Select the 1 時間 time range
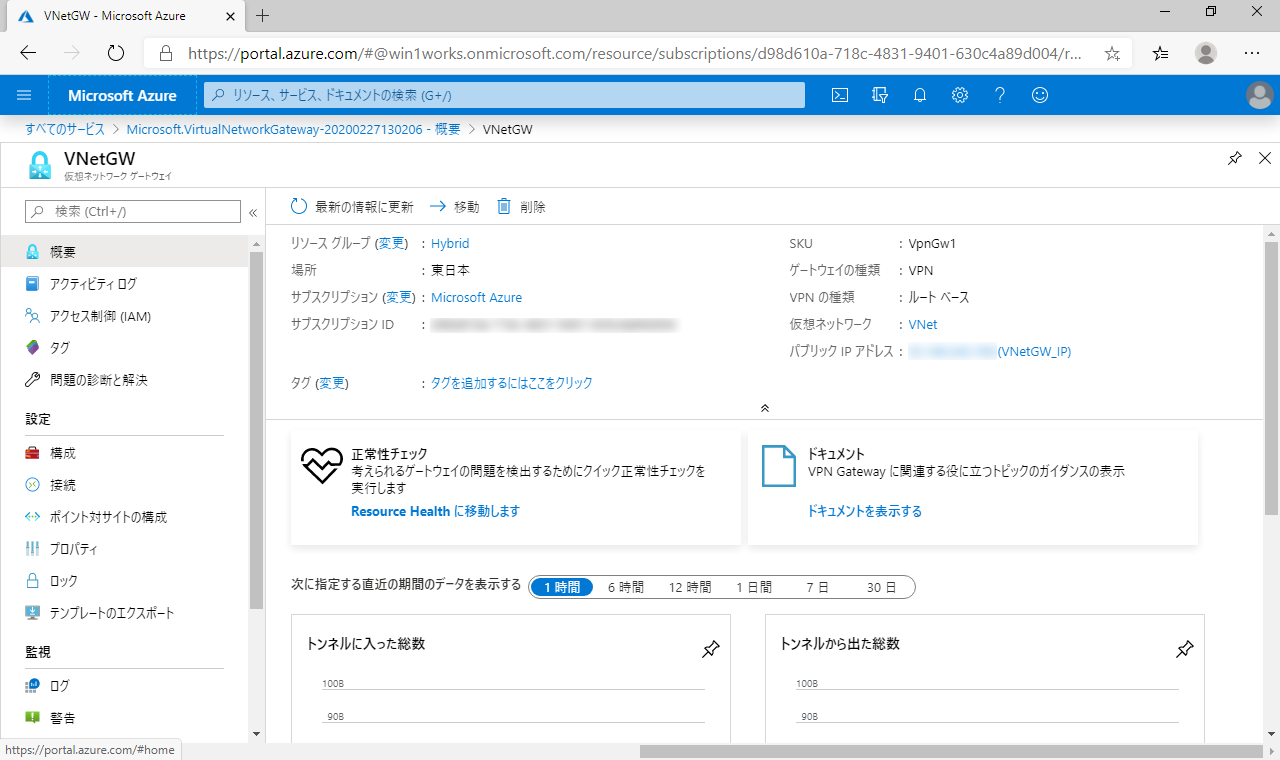 click(562, 587)
